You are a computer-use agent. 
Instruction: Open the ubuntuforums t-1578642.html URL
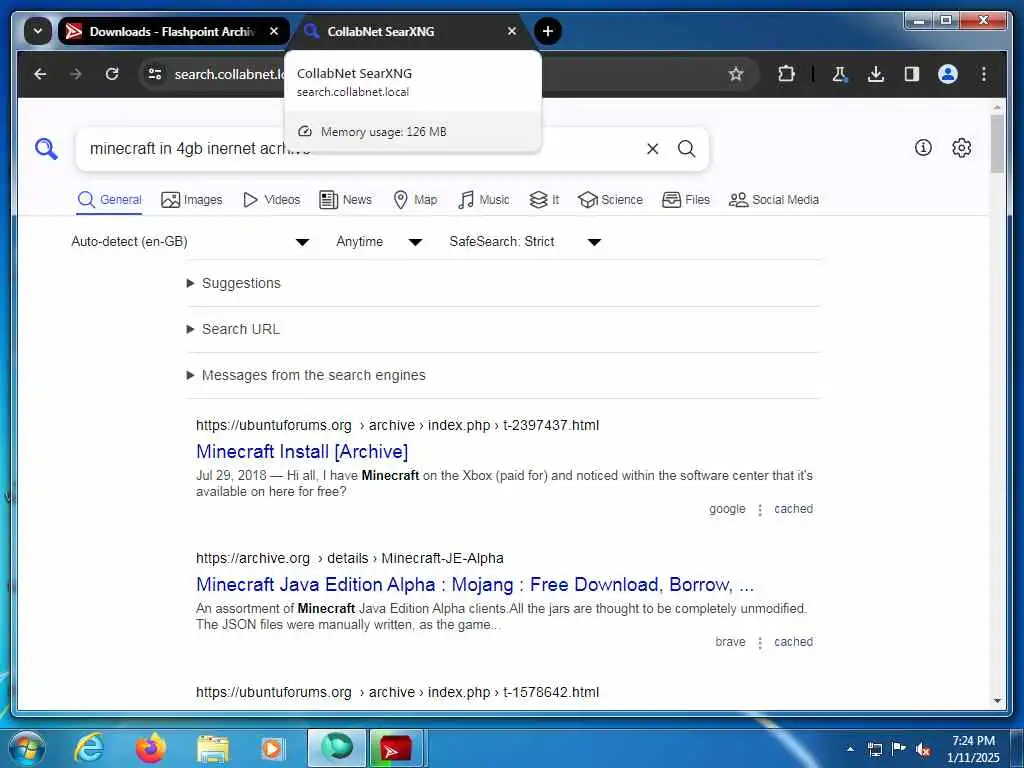pos(397,692)
